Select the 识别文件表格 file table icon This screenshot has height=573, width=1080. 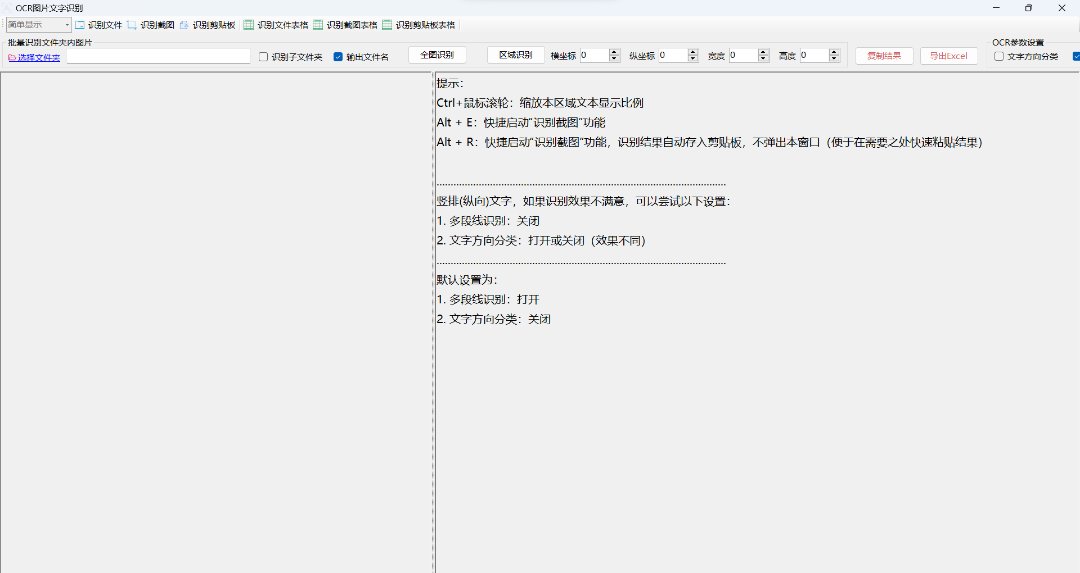pos(249,24)
